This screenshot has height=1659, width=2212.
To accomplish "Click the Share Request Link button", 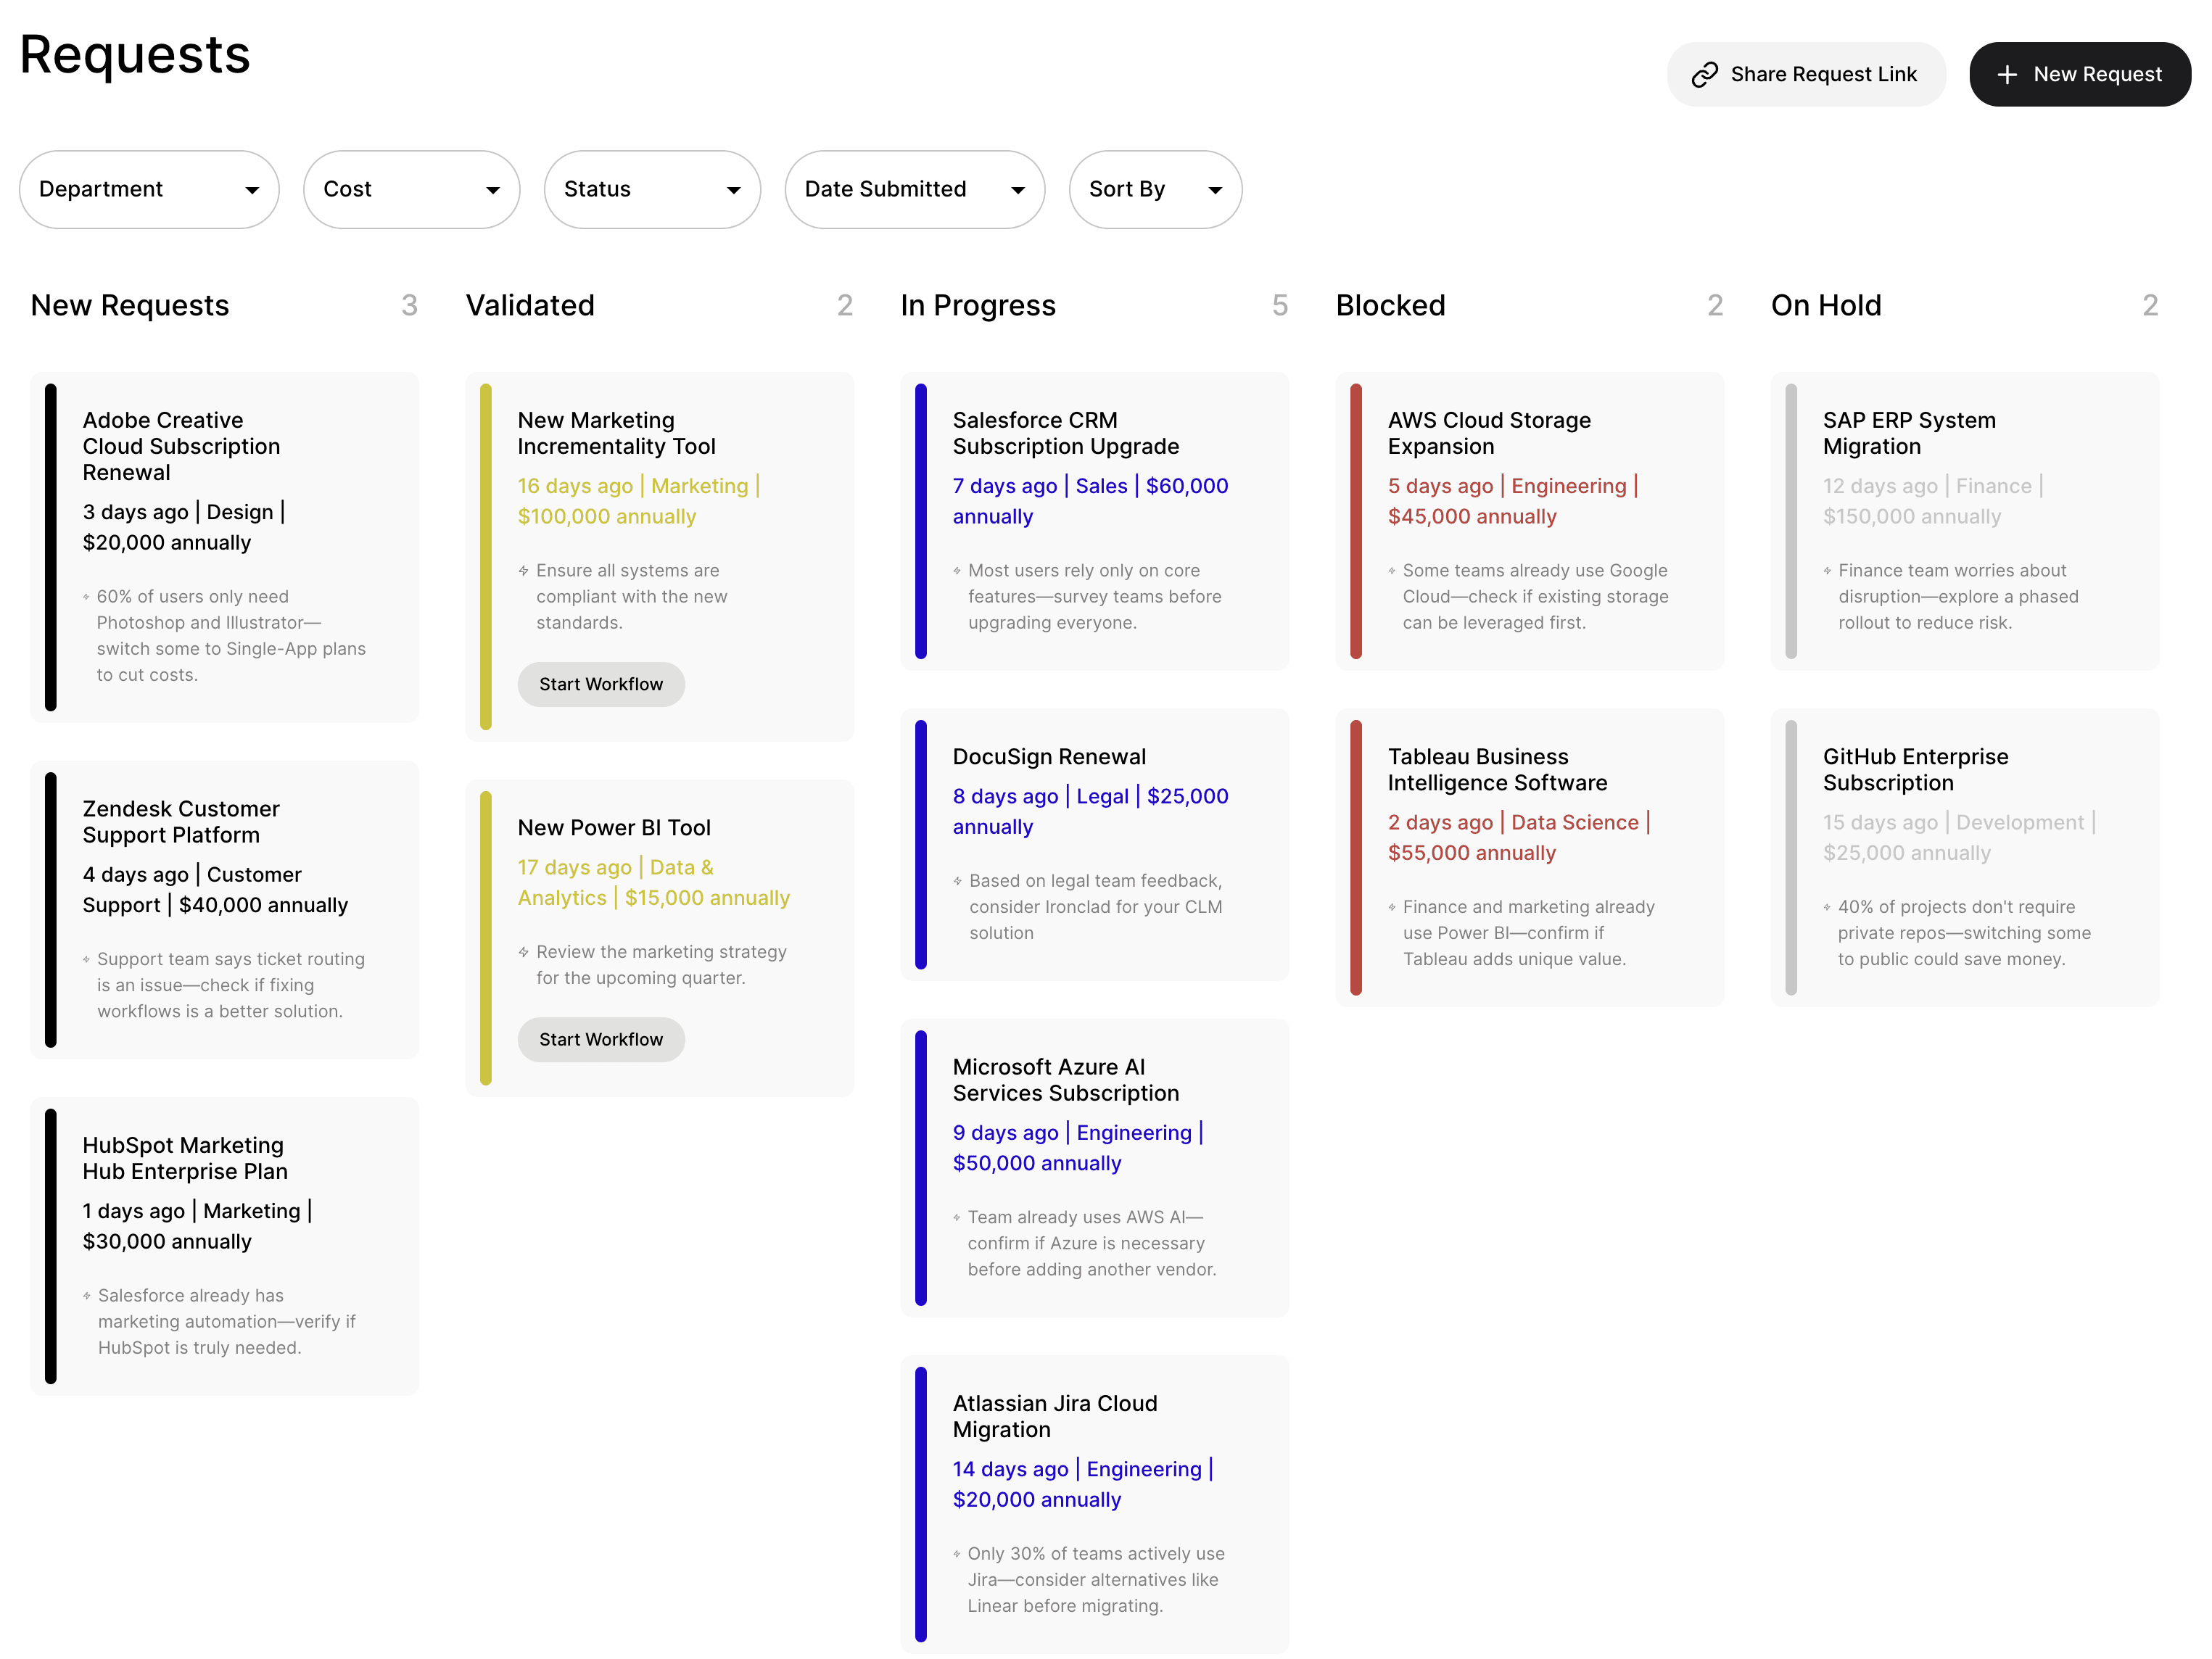I will pos(1806,75).
